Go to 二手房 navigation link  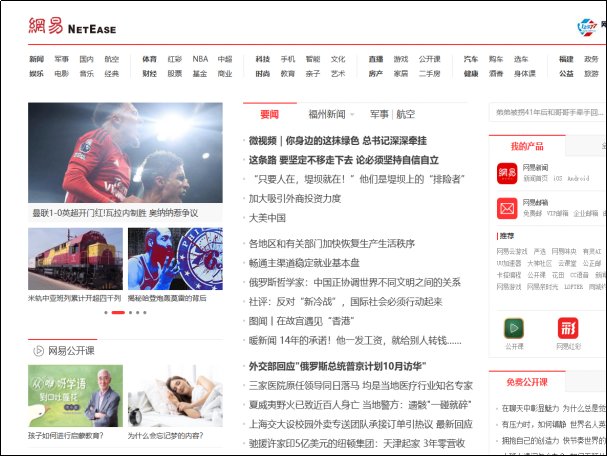click(x=429, y=74)
